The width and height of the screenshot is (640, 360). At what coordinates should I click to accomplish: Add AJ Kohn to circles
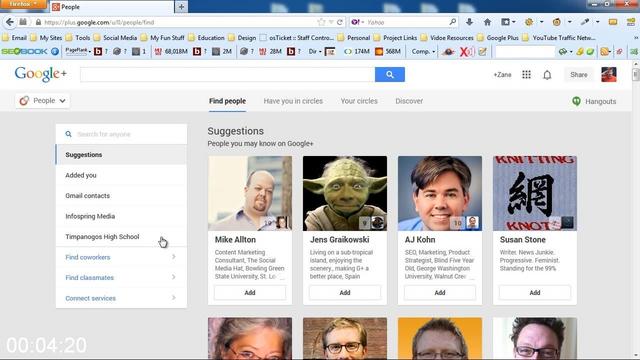(x=440, y=293)
